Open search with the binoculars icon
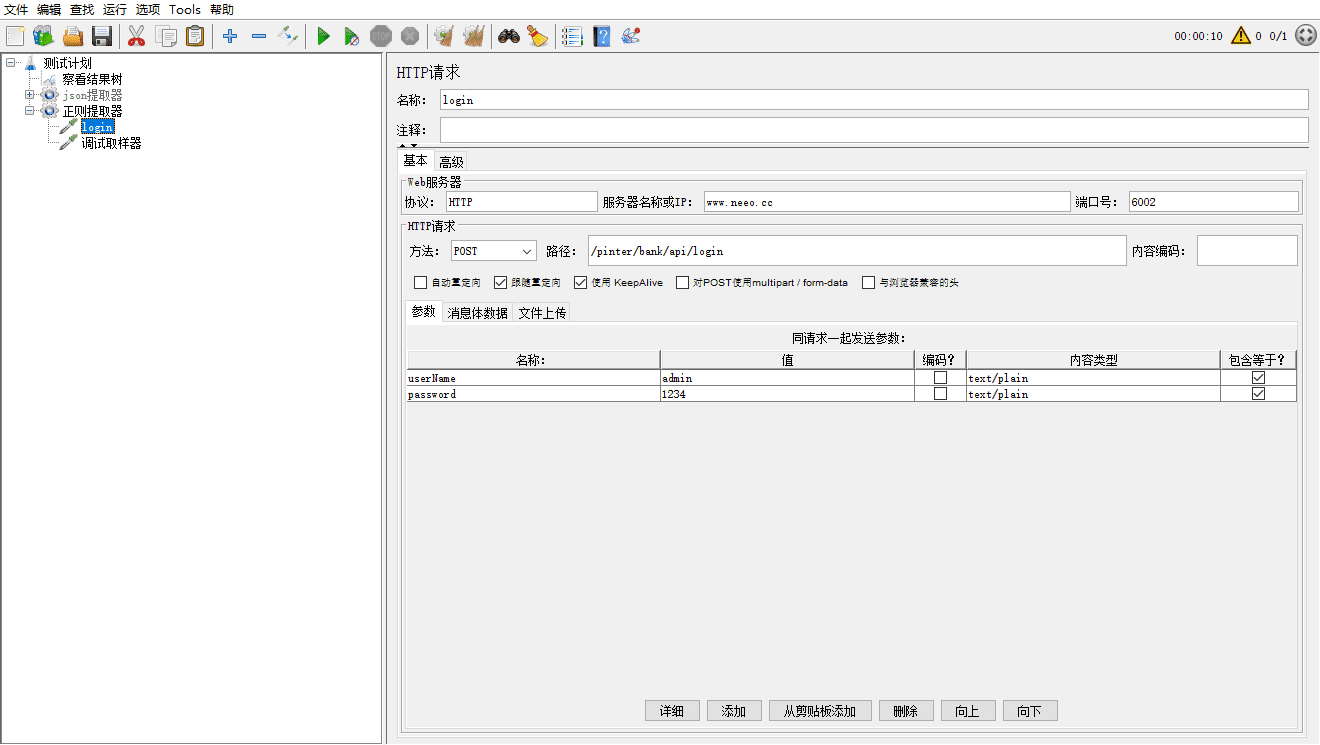 click(x=509, y=37)
